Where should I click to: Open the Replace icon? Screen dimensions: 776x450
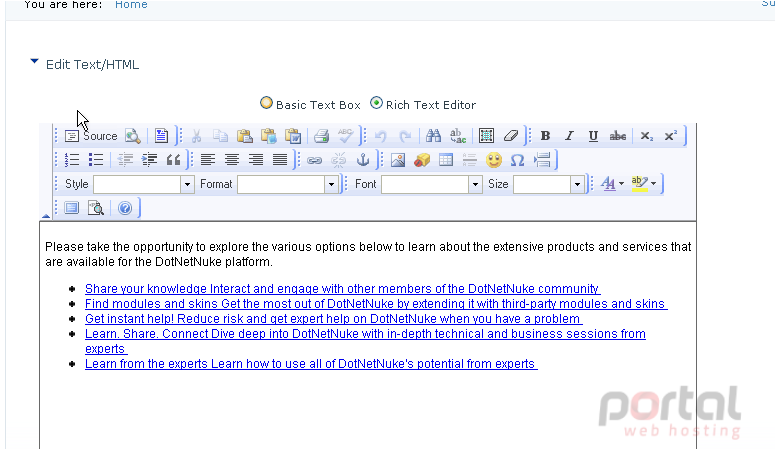pos(458,136)
